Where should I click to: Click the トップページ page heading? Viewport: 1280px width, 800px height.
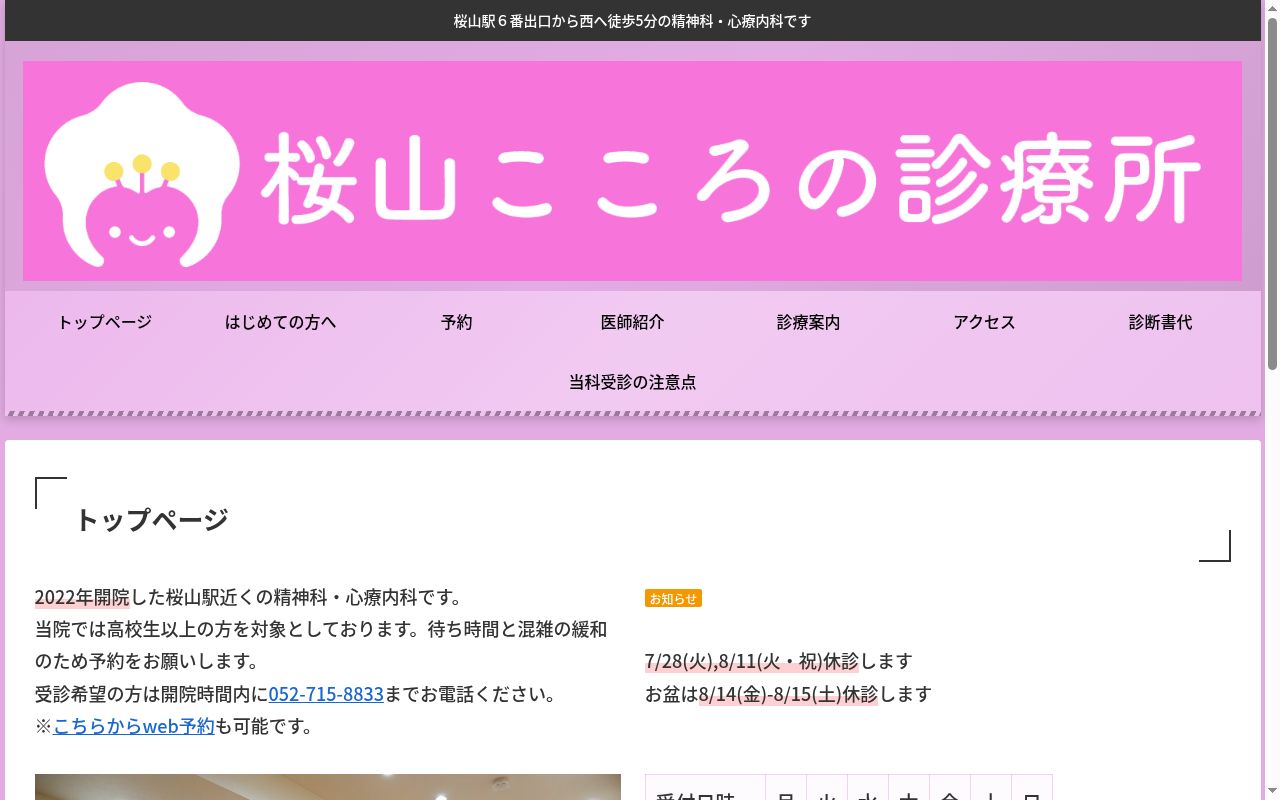[x=152, y=520]
